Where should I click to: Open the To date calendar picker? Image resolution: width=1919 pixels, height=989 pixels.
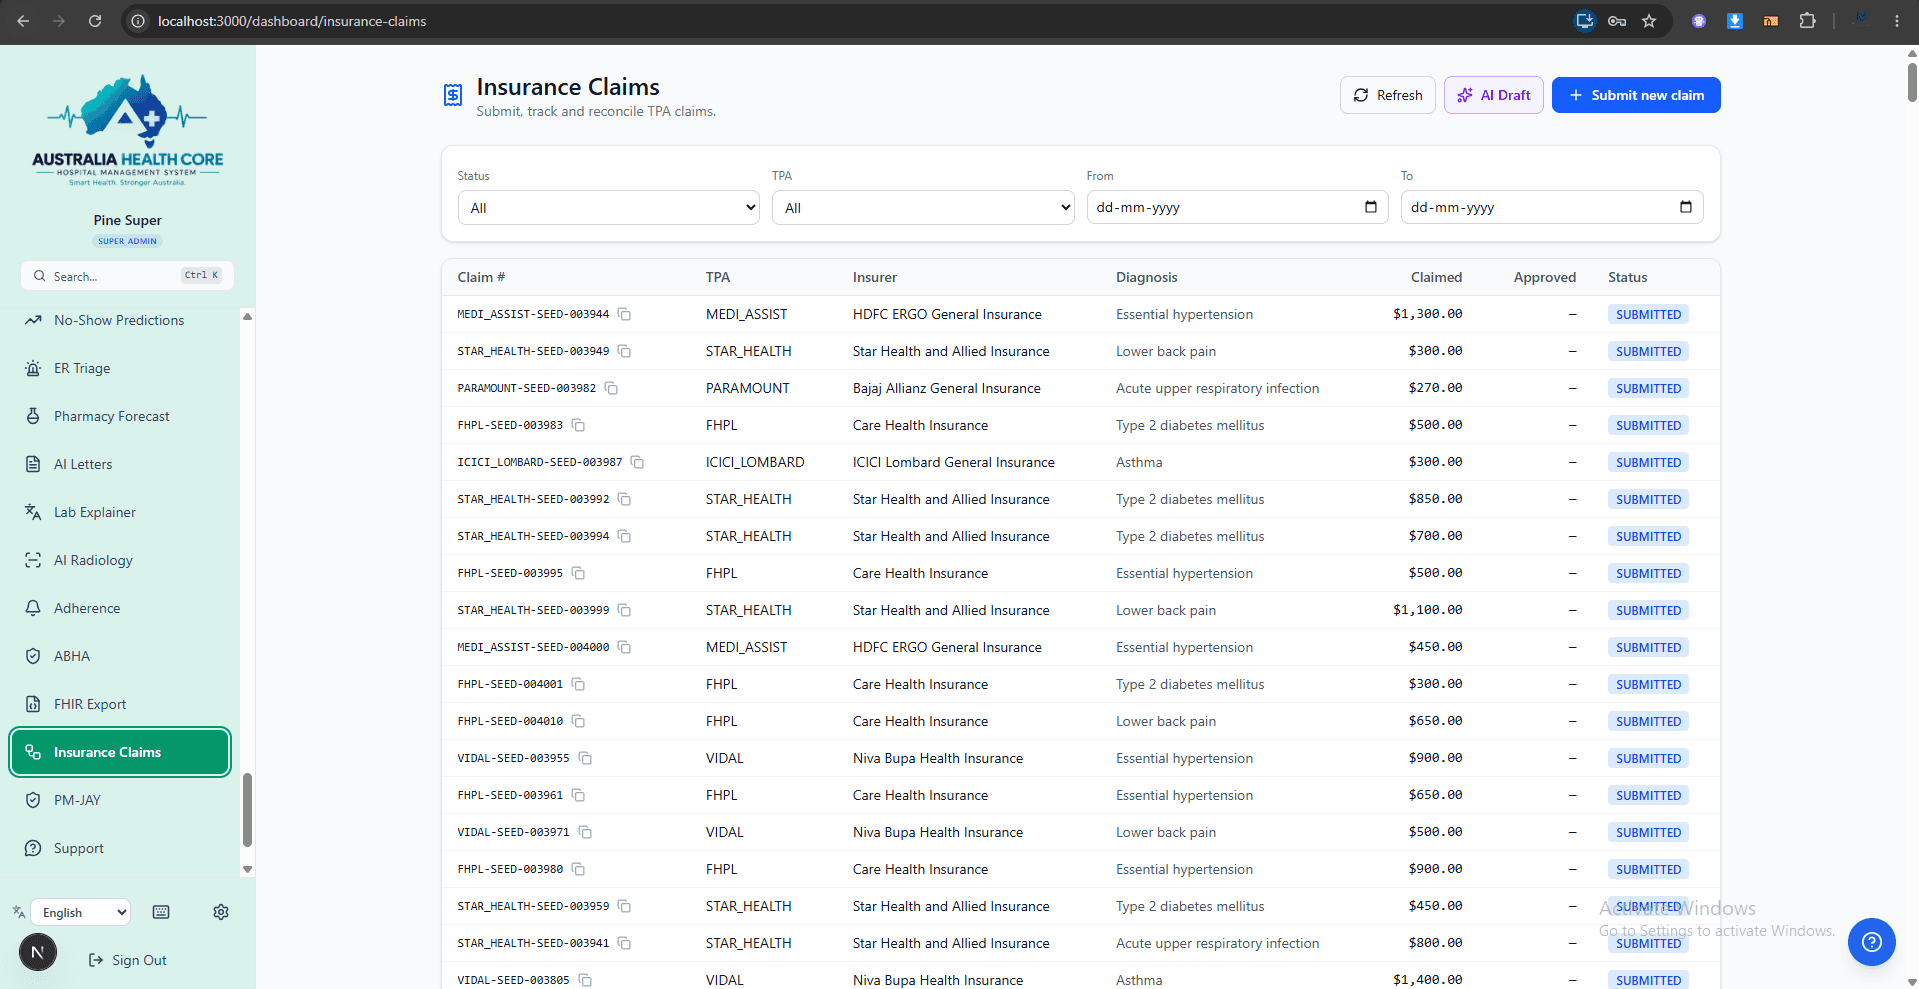(x=1686, y=207)
